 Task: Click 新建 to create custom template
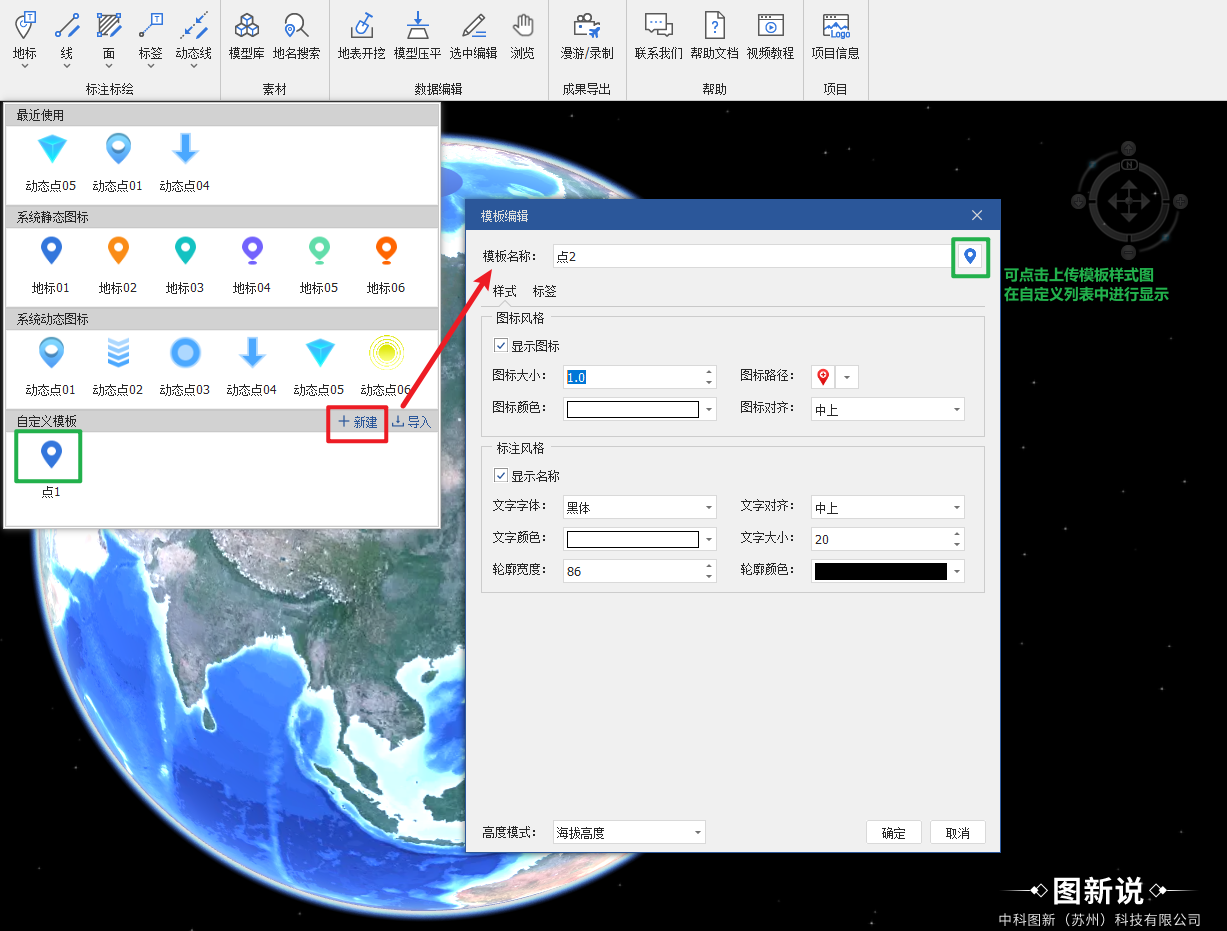coord(358,422)
